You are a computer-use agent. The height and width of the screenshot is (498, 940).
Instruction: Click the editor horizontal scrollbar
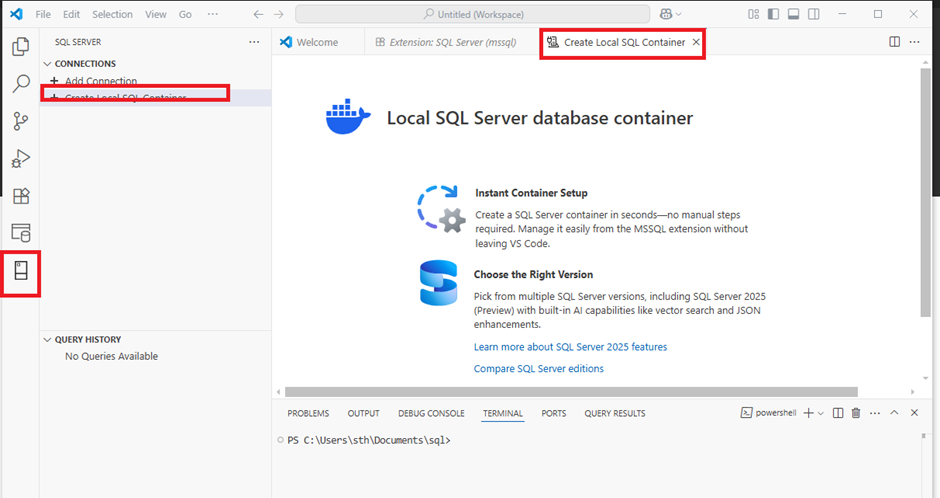click(571, 392)
